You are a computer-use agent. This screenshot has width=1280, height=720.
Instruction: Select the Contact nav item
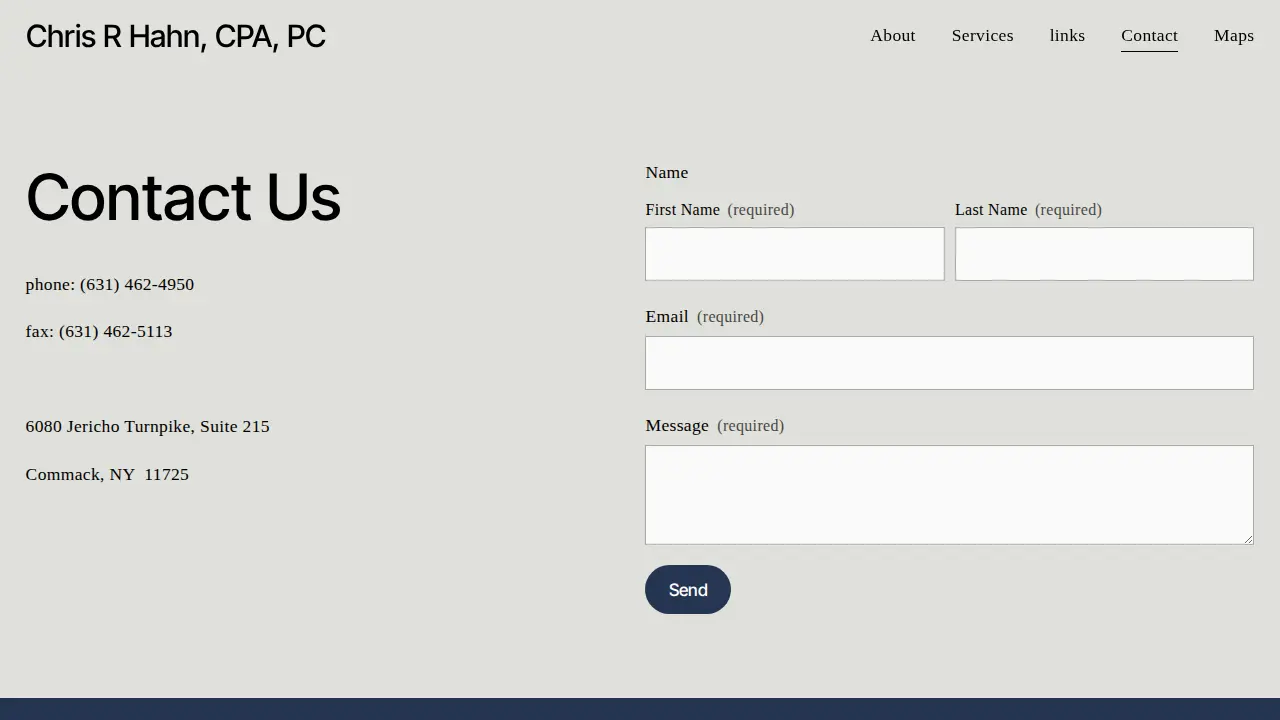point(1149,36)
